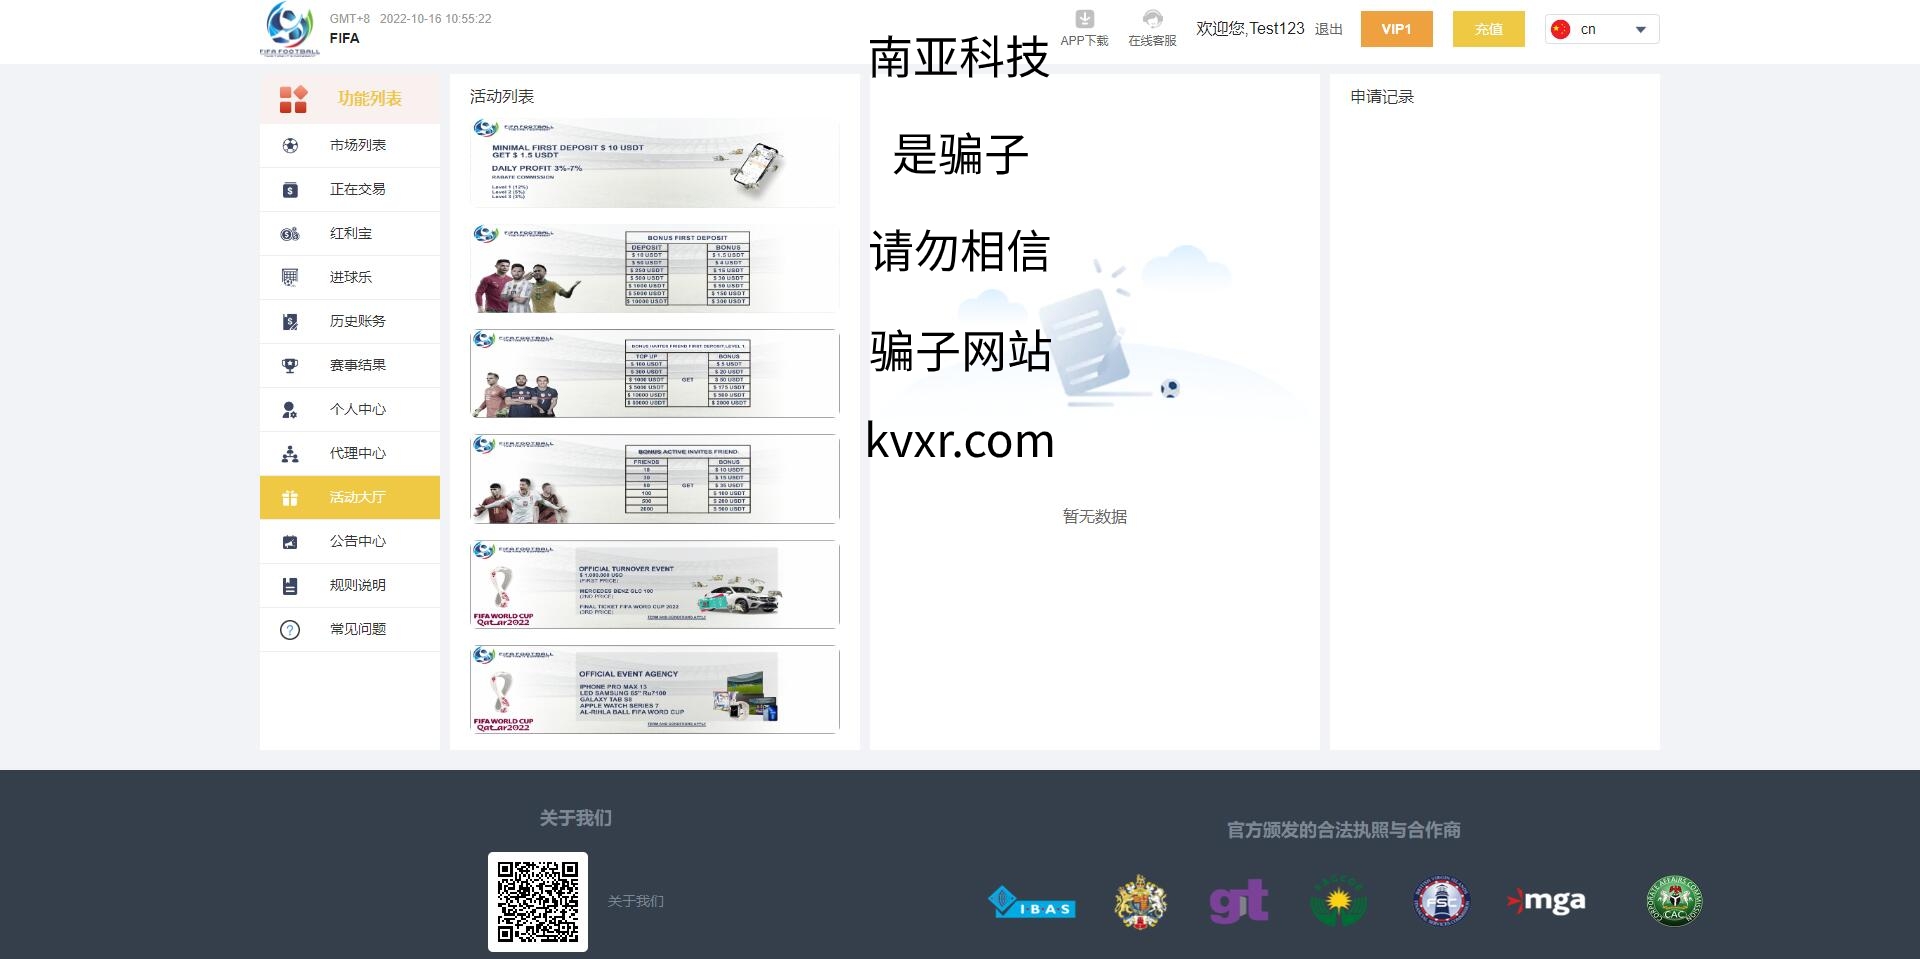The width and height of the screenshot is (1920, 959).
Task: Click the coins icon beside 红利宝
Action: [290, 233]
